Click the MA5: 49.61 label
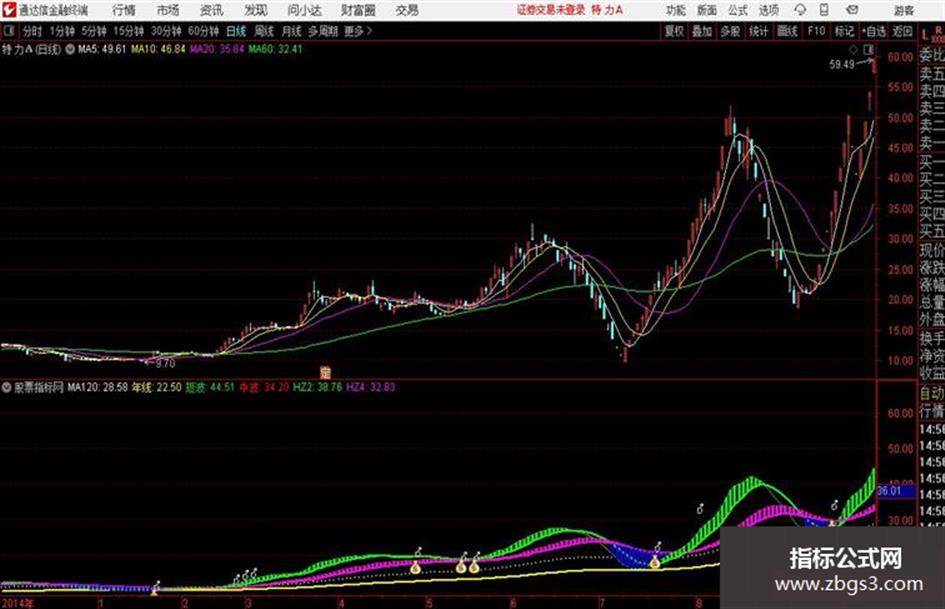 (102, 49)
